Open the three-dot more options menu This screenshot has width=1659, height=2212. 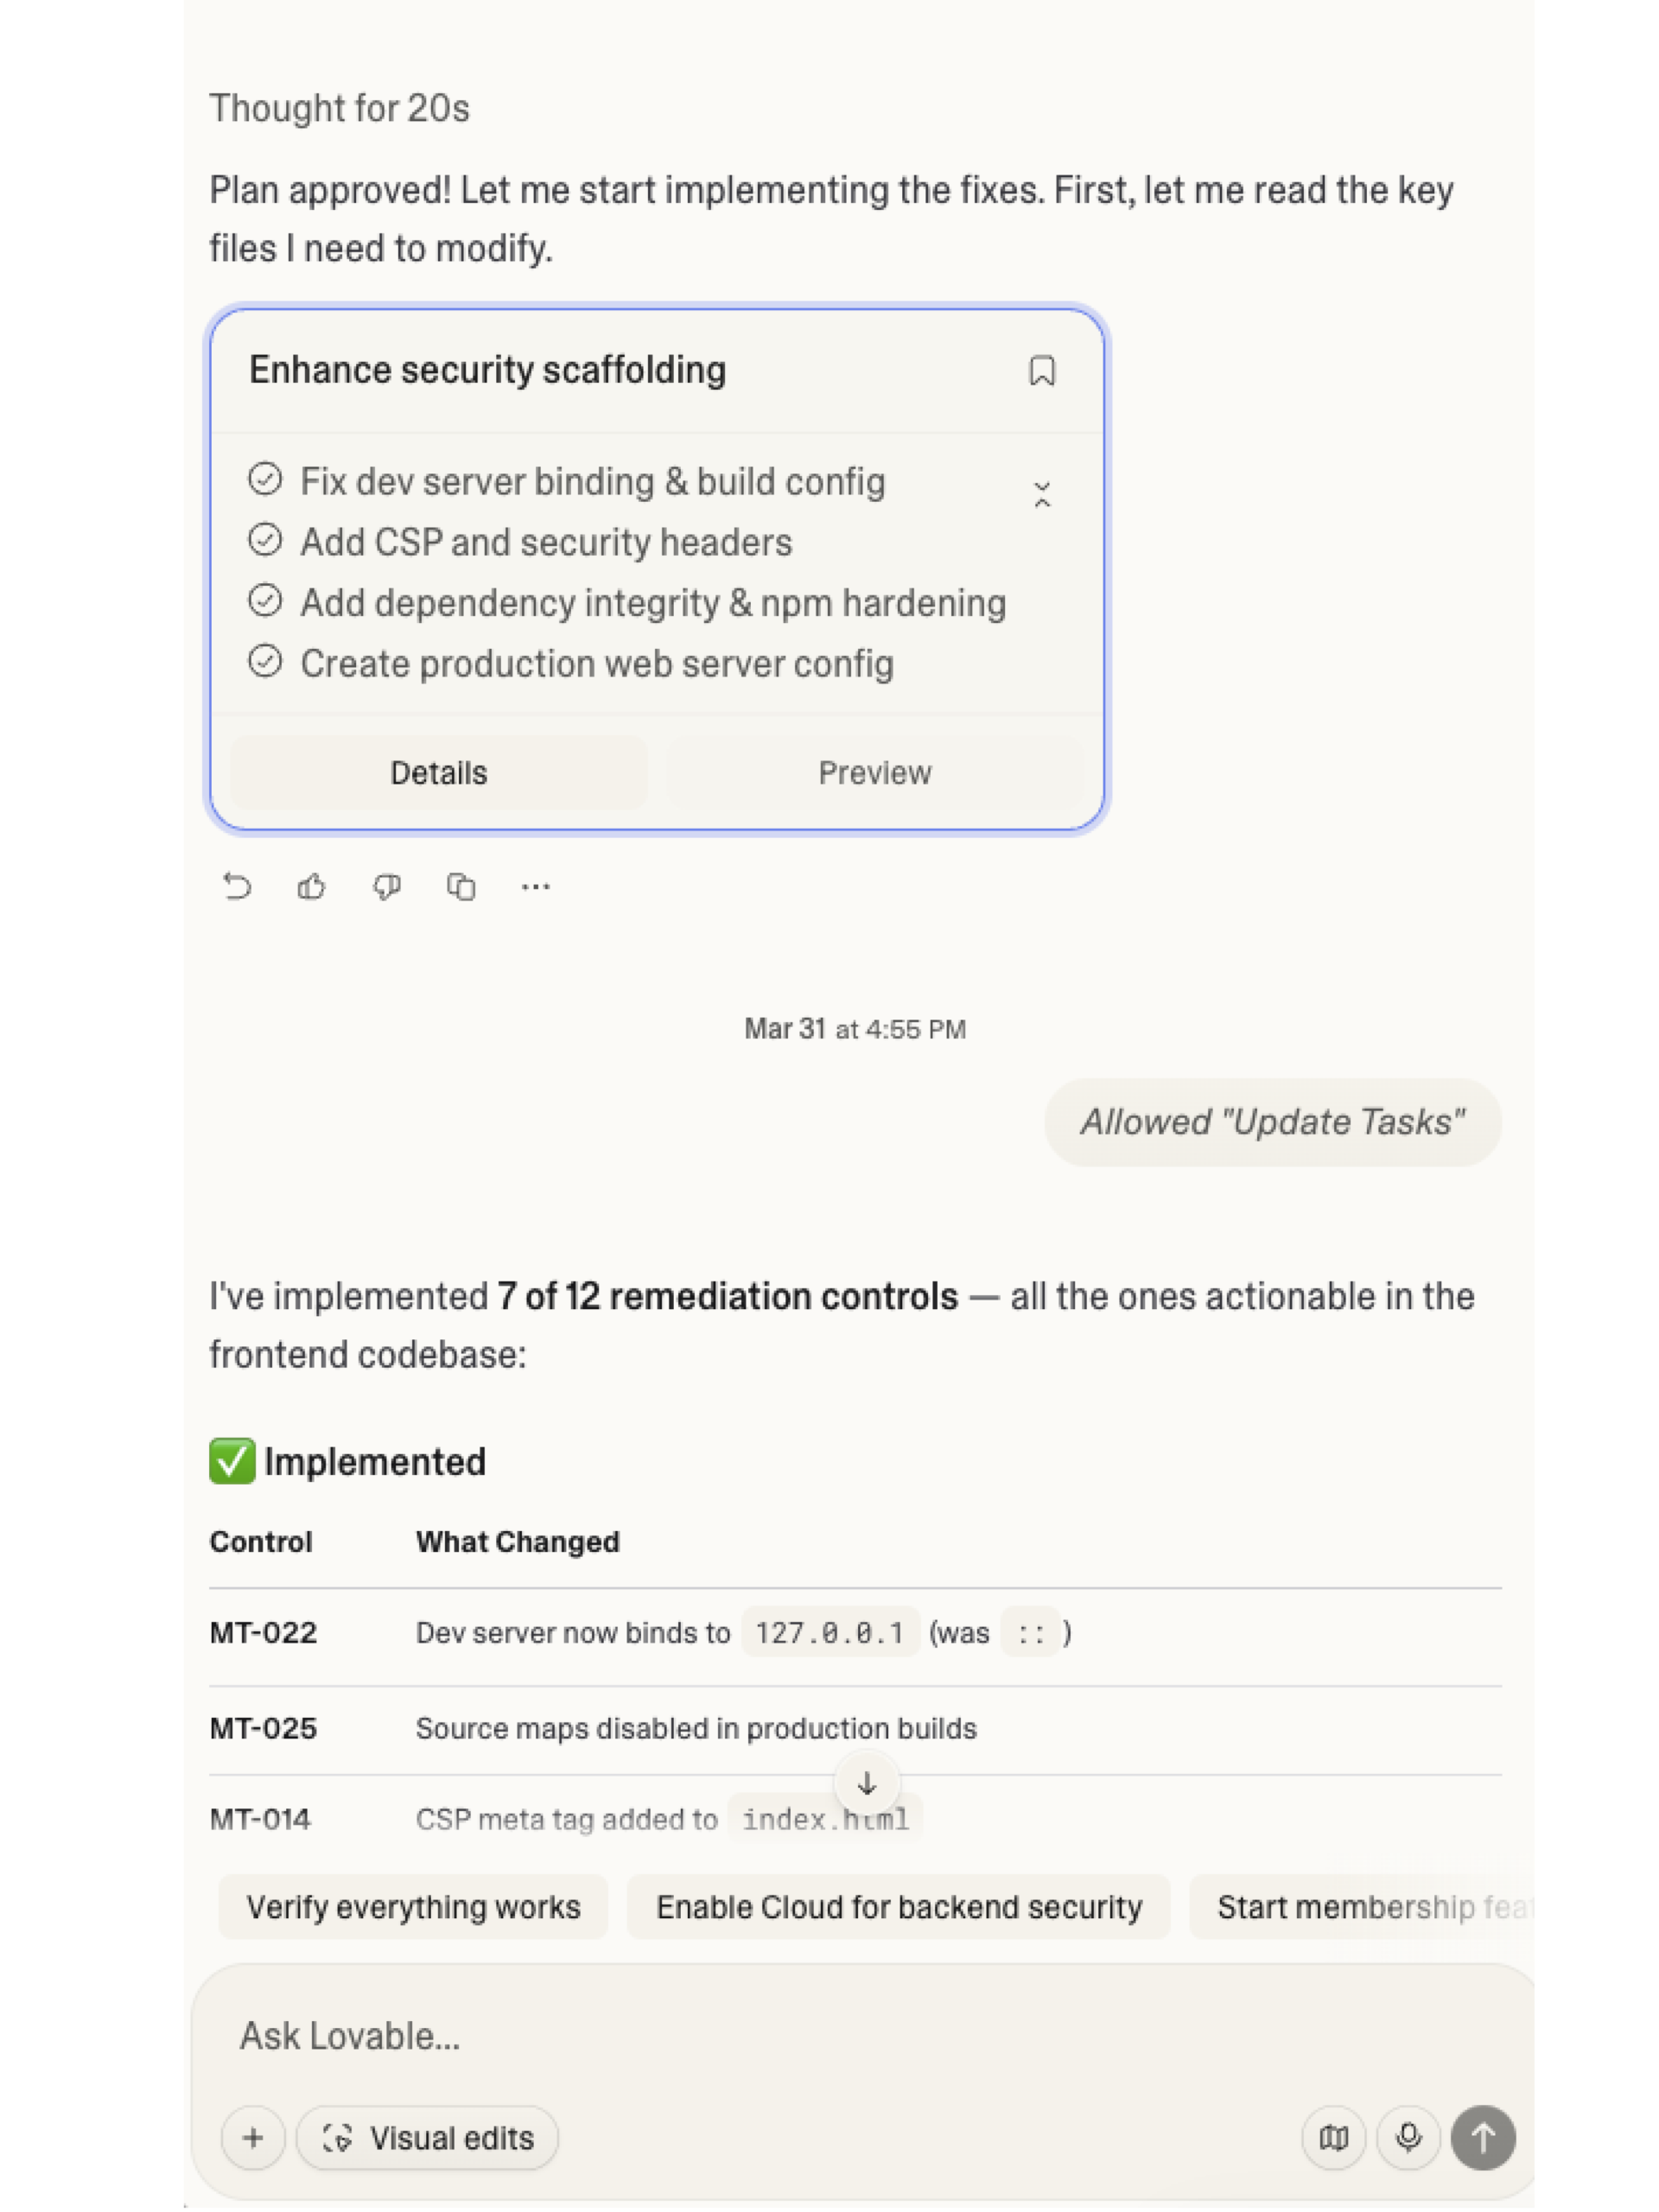coord(535,886)
